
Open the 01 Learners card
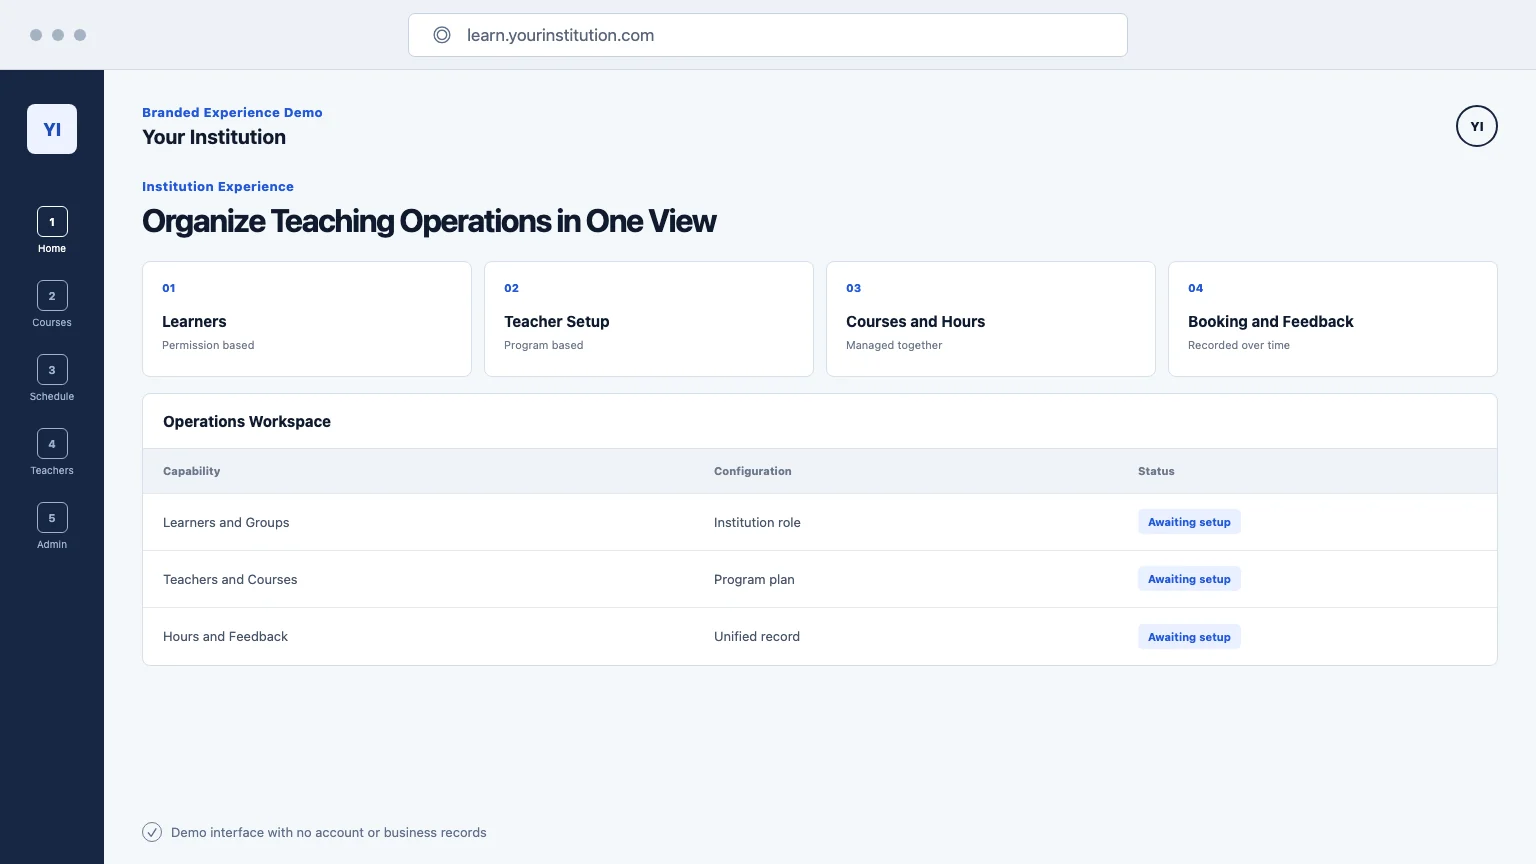(307, 319)
